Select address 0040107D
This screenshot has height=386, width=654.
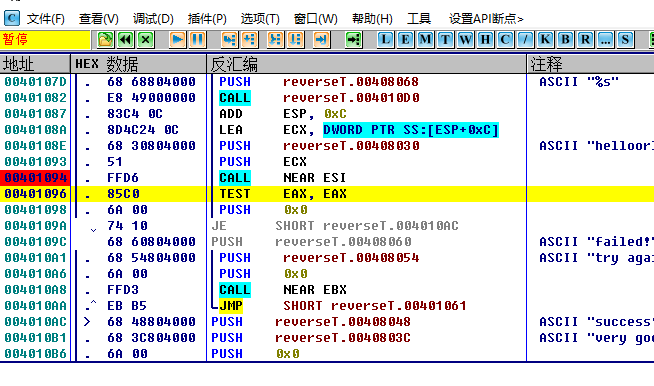point(35,82)
